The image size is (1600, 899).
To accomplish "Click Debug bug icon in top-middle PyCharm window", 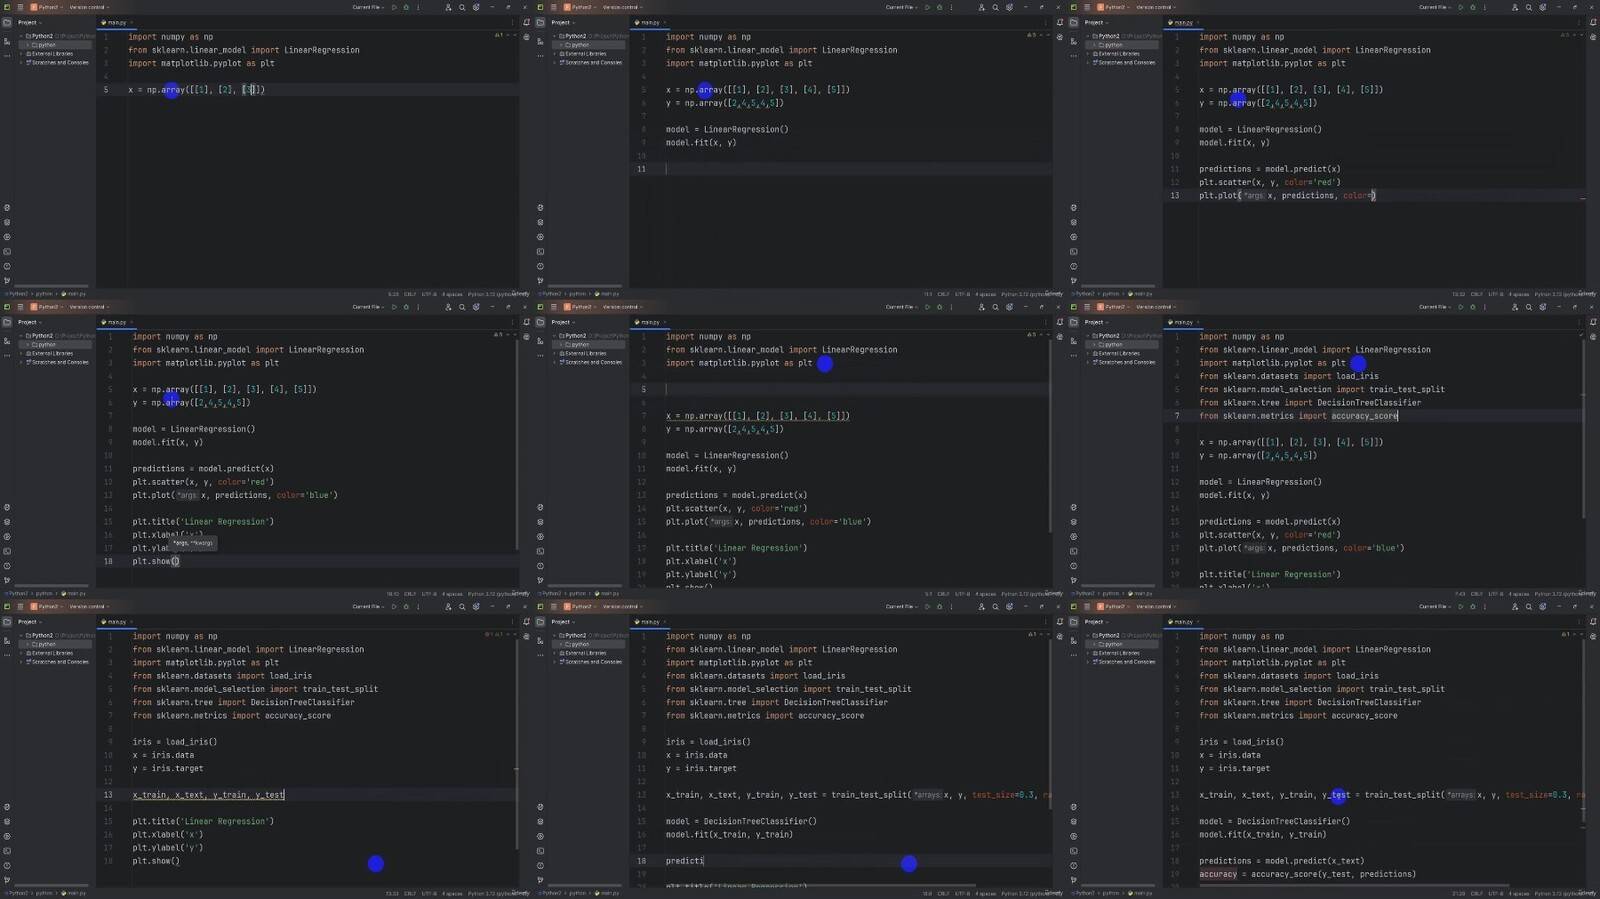I will pos(939,7).
